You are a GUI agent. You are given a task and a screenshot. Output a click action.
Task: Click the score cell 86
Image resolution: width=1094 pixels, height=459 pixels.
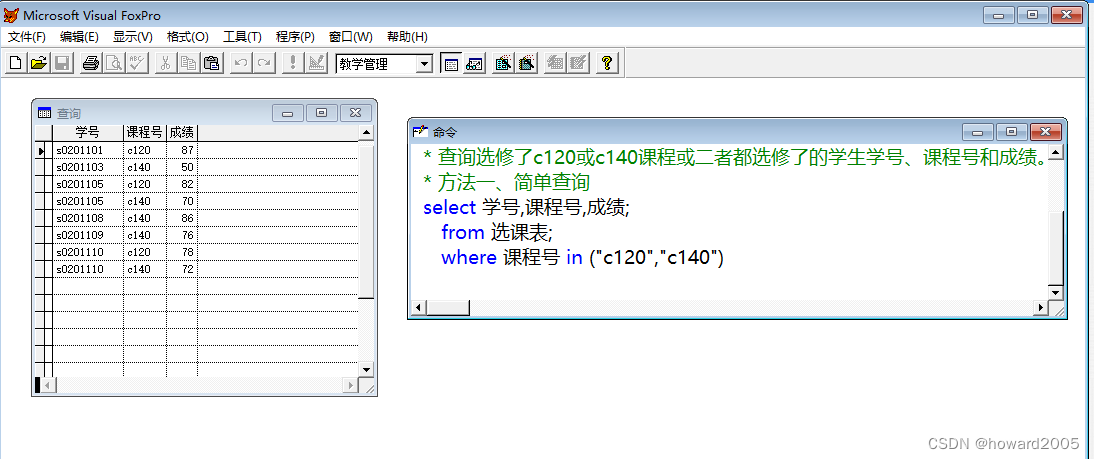click(x=182, y=218)
